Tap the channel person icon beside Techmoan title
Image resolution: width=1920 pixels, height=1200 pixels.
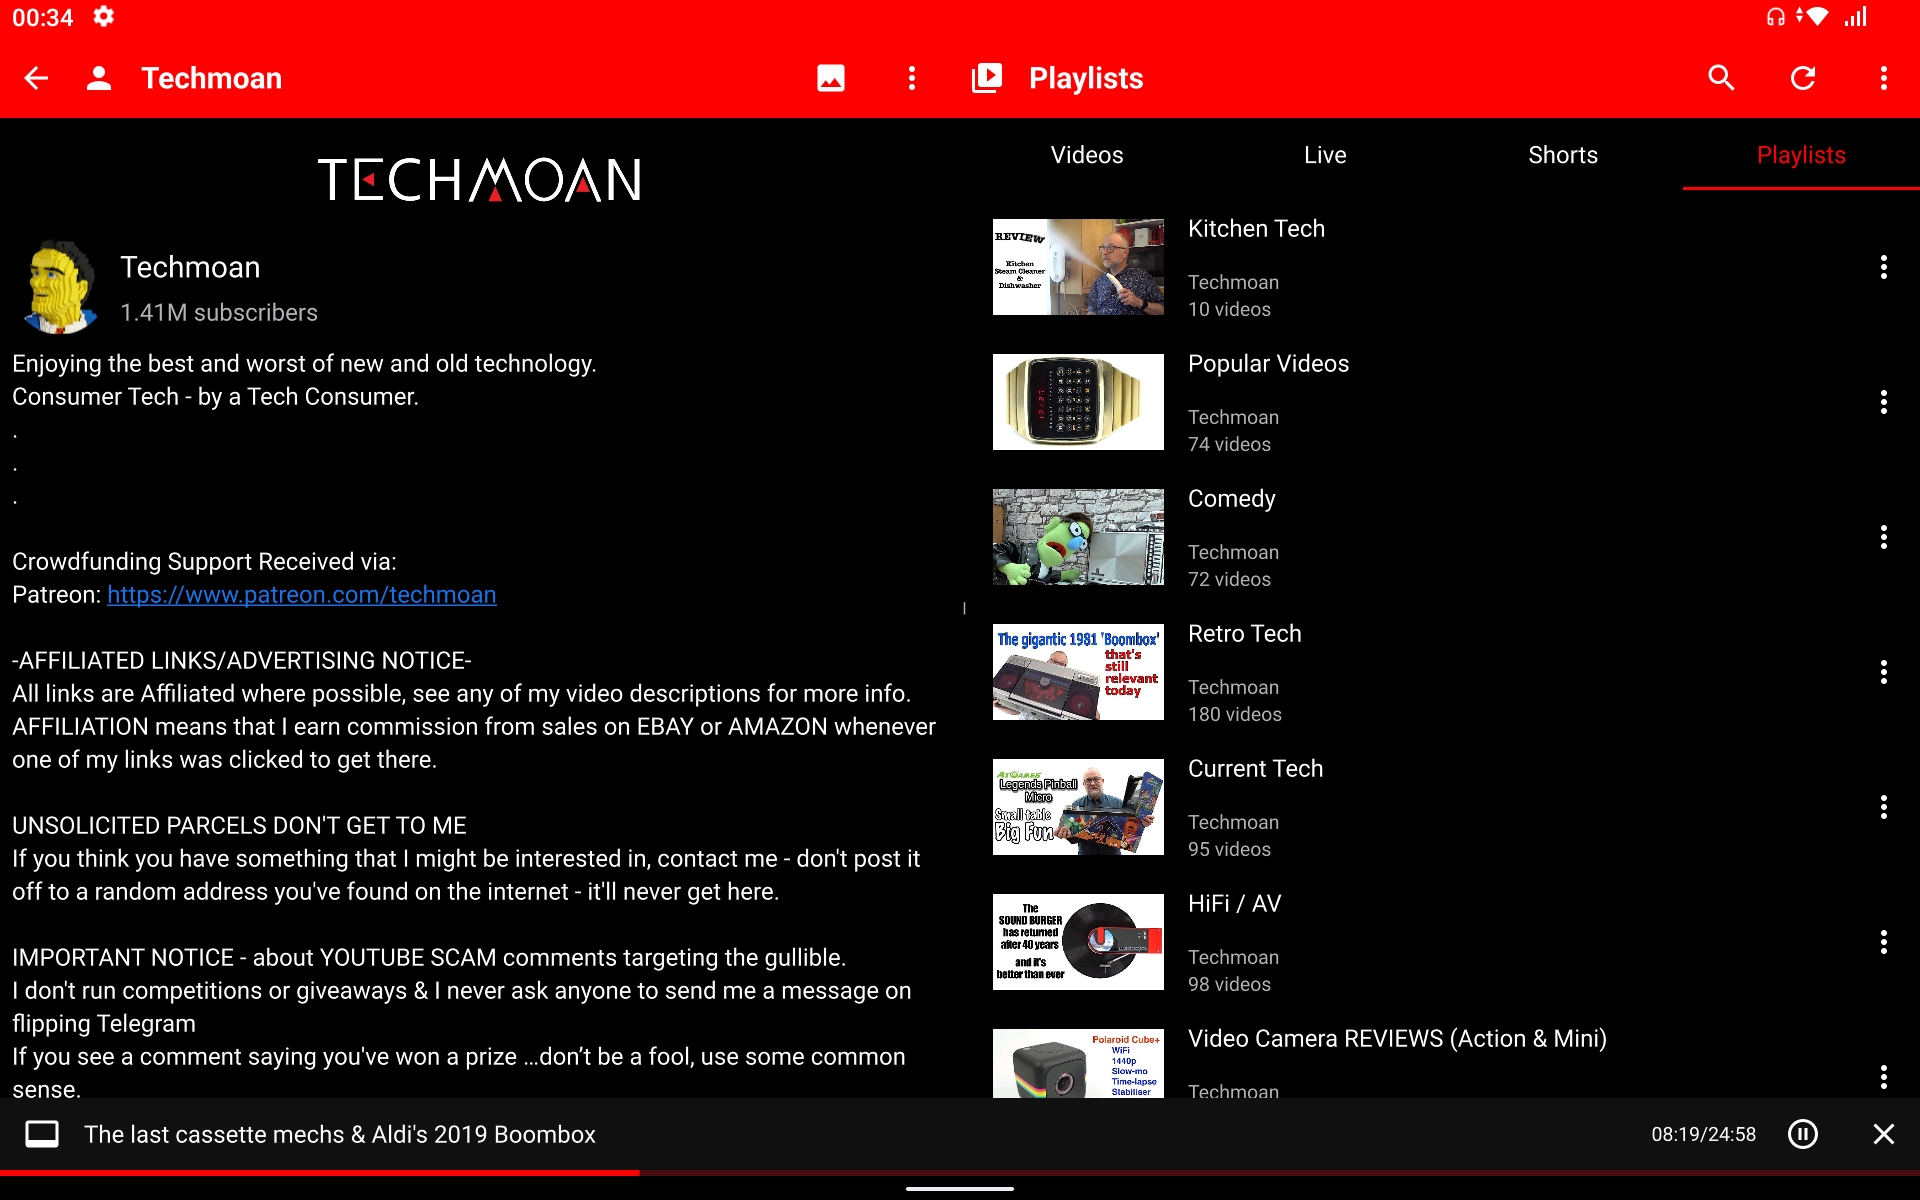point(98,78)
